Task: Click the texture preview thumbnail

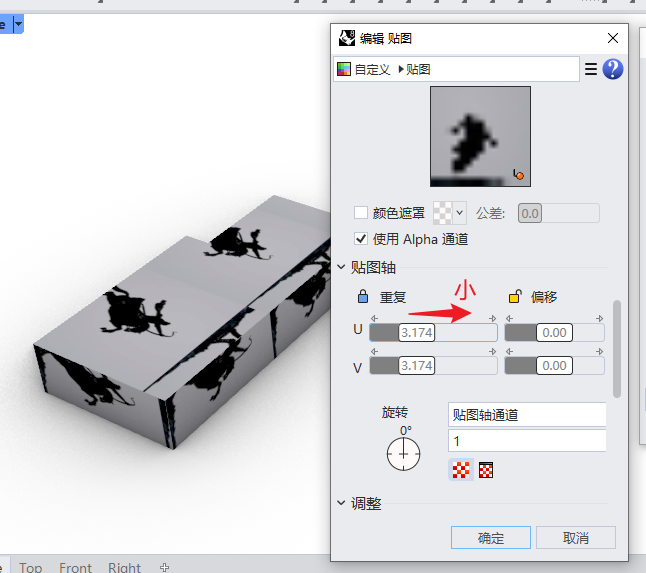Action: tap(480, 136)
